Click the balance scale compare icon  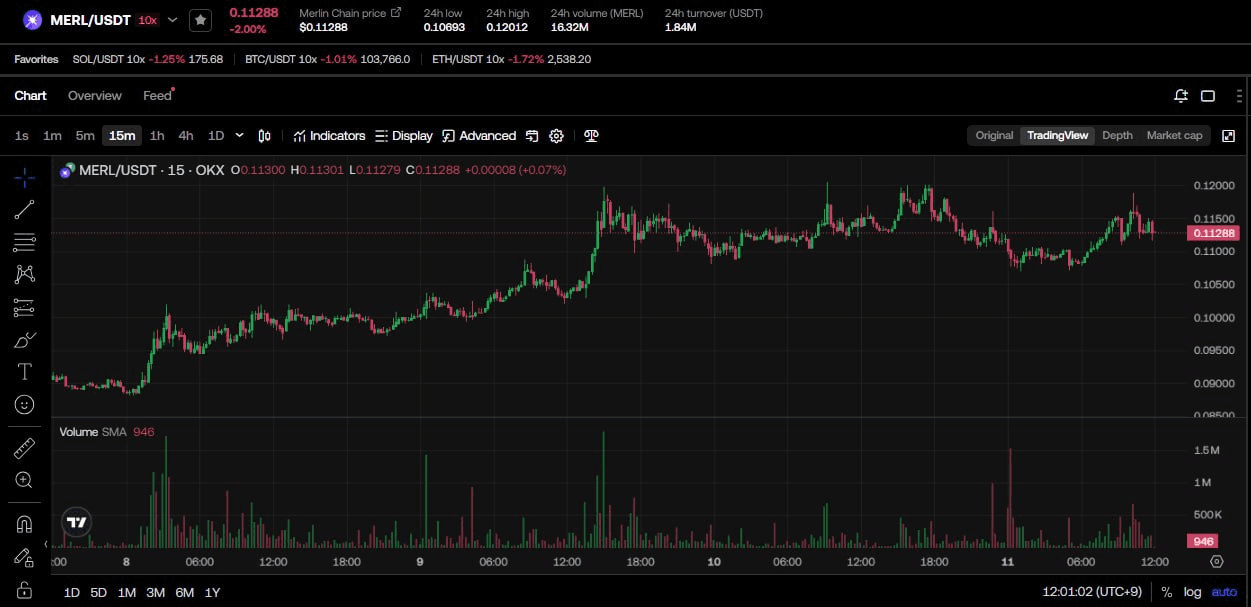pos(591,136)
